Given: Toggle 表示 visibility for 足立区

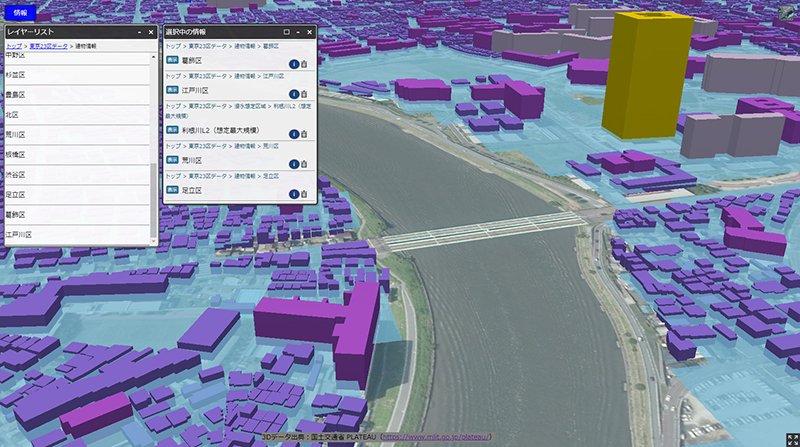Looking at the screenshot, I should [x=172, y=190].
